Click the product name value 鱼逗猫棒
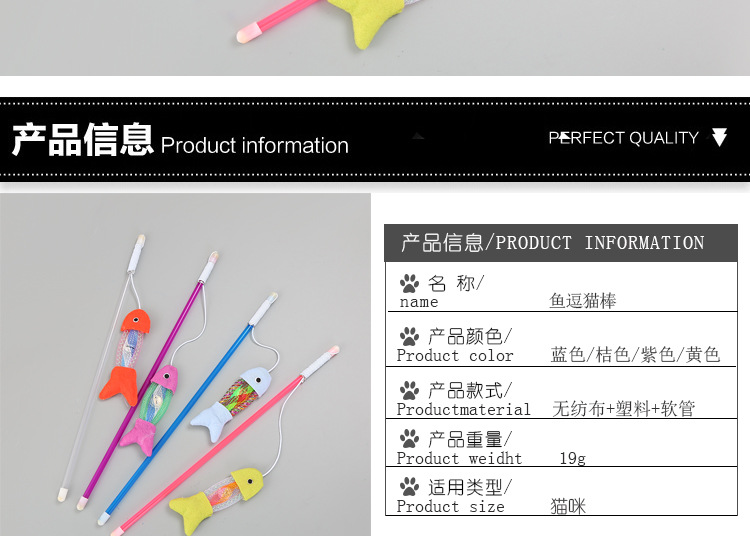 [583, 301]
